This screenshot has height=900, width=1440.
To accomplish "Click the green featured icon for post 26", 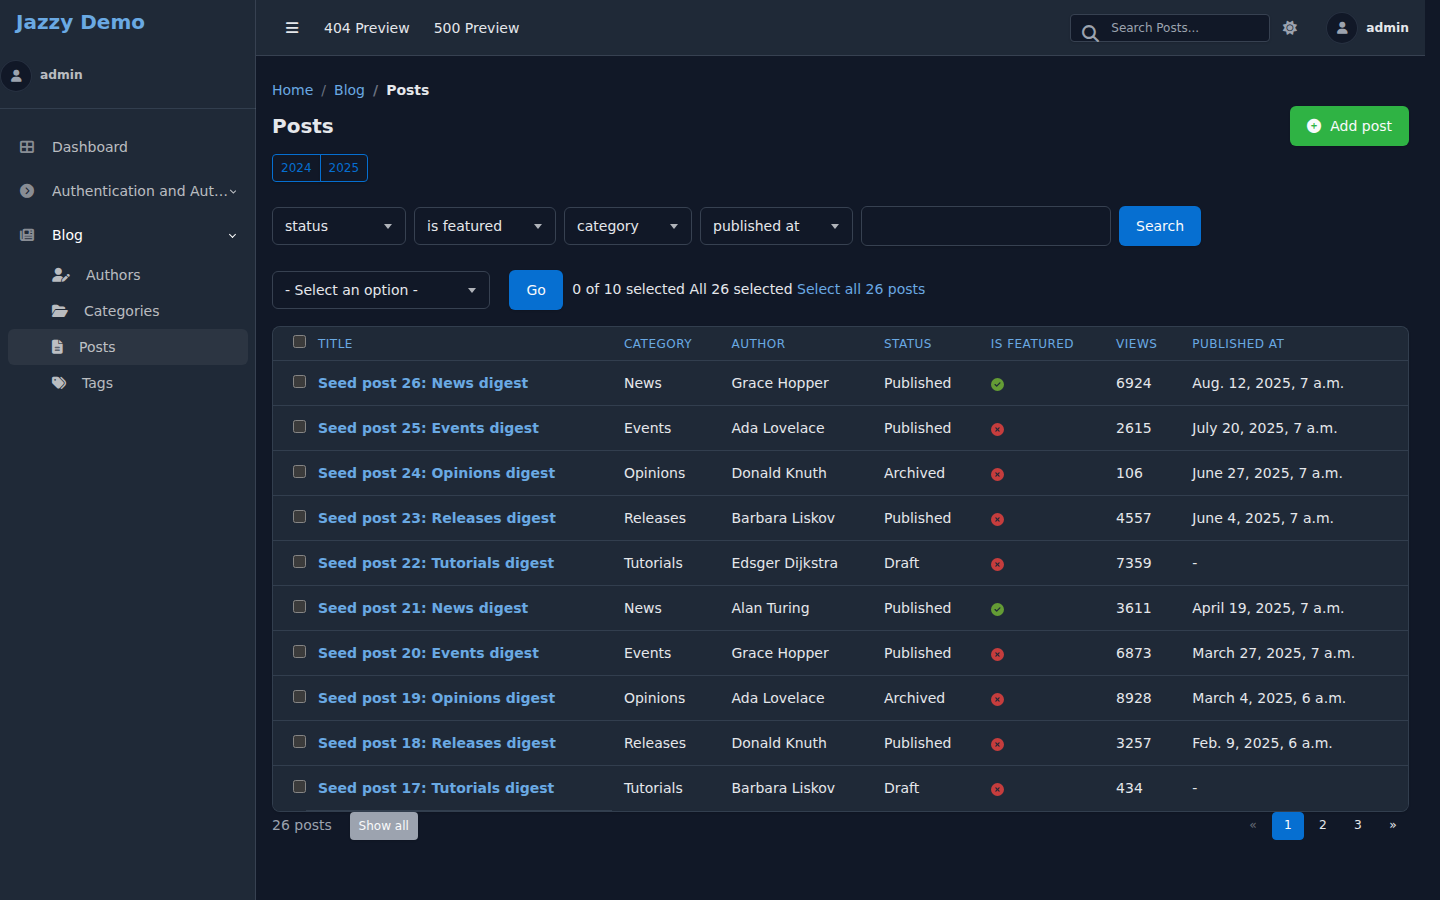I will pyautogui.click(x=997, y=384).
